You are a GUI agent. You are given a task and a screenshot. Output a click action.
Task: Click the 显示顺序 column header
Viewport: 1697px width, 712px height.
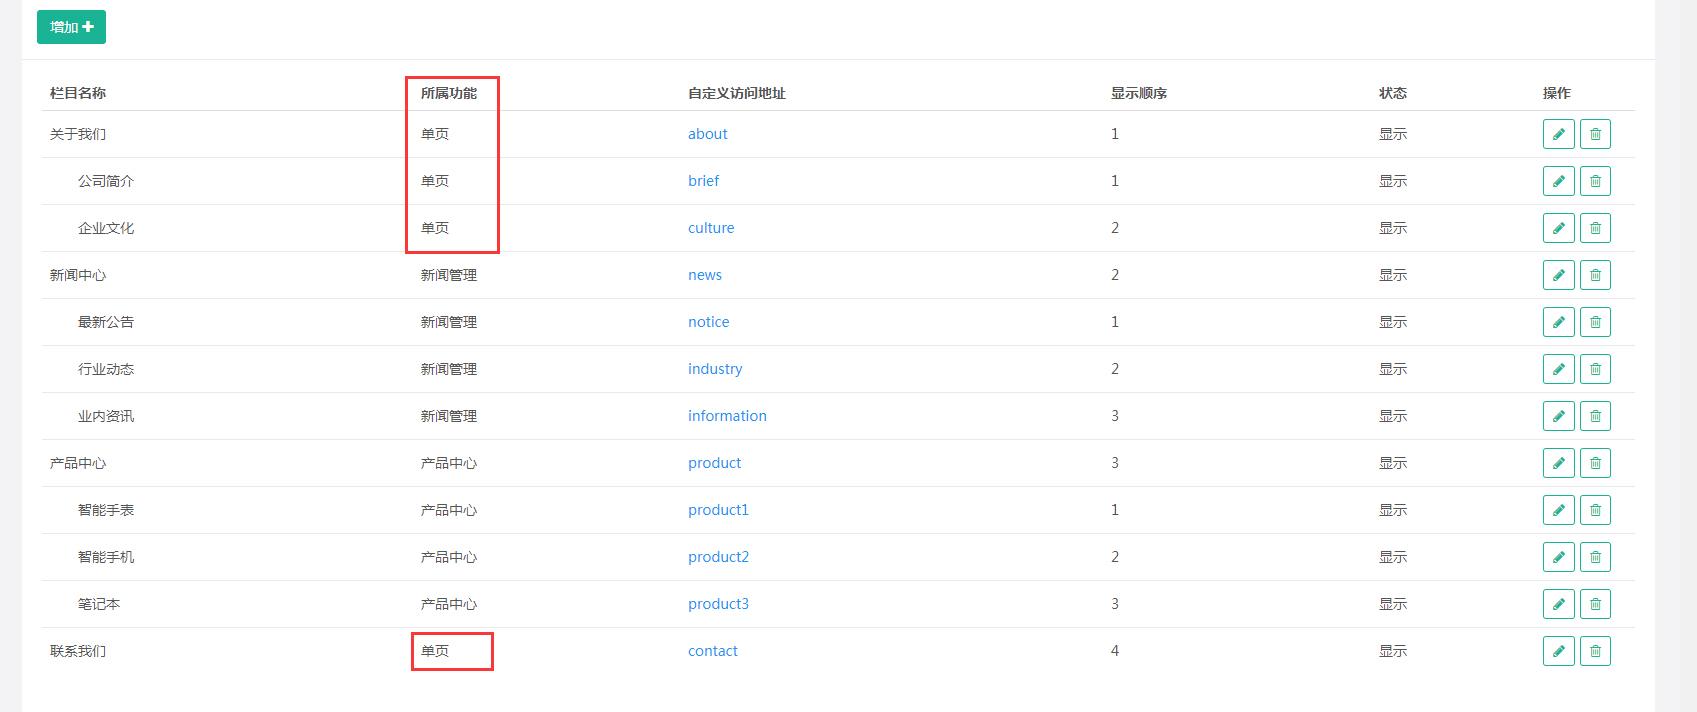(1138, 93)
